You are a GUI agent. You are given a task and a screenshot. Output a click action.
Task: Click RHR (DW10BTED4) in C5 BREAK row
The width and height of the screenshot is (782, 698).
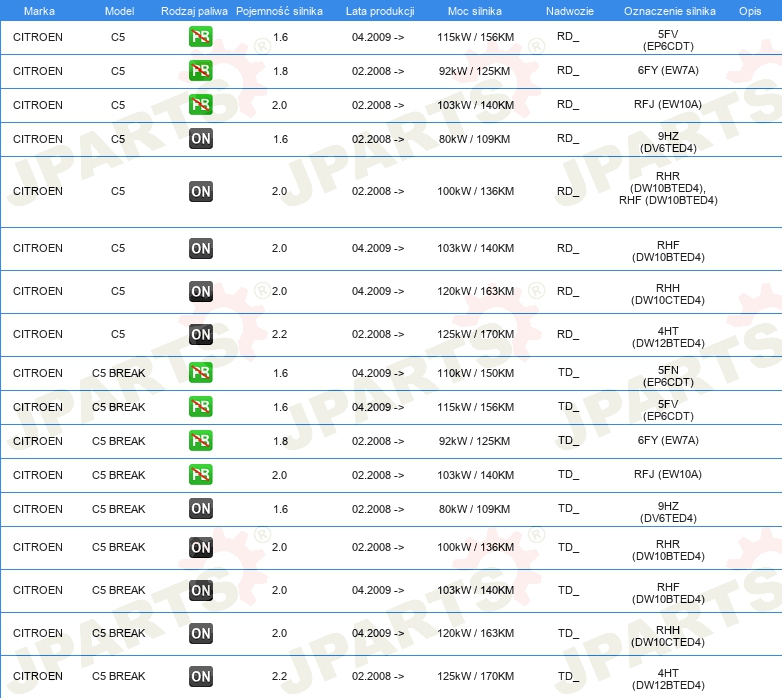(668, 550)
